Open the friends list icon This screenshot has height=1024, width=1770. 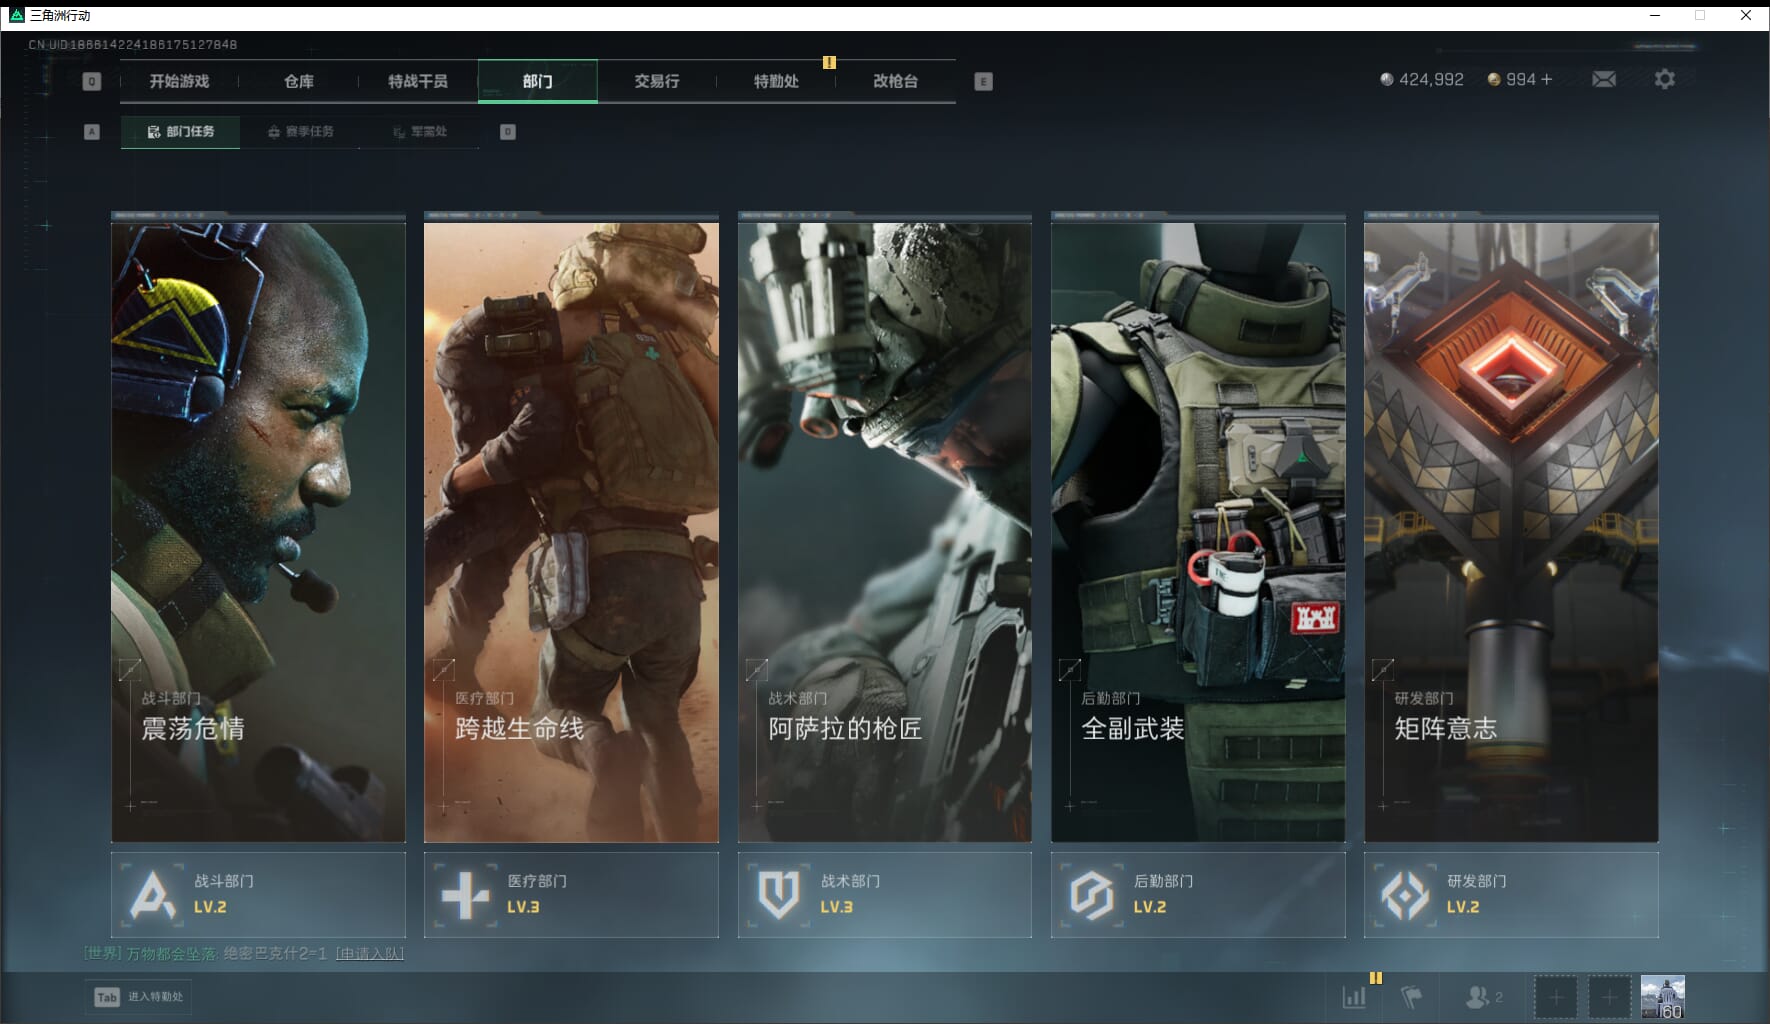point(1480,997)
